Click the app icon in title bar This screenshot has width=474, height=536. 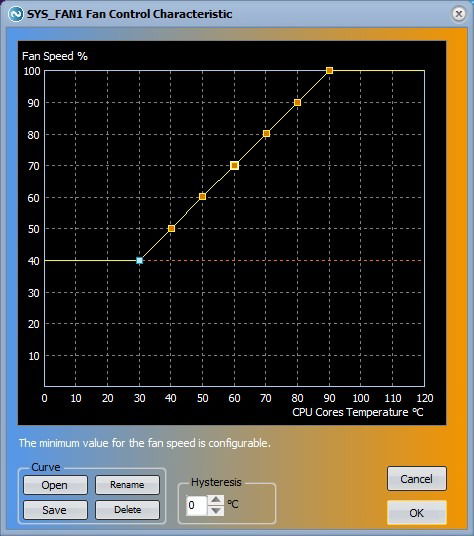click(15, 14)
